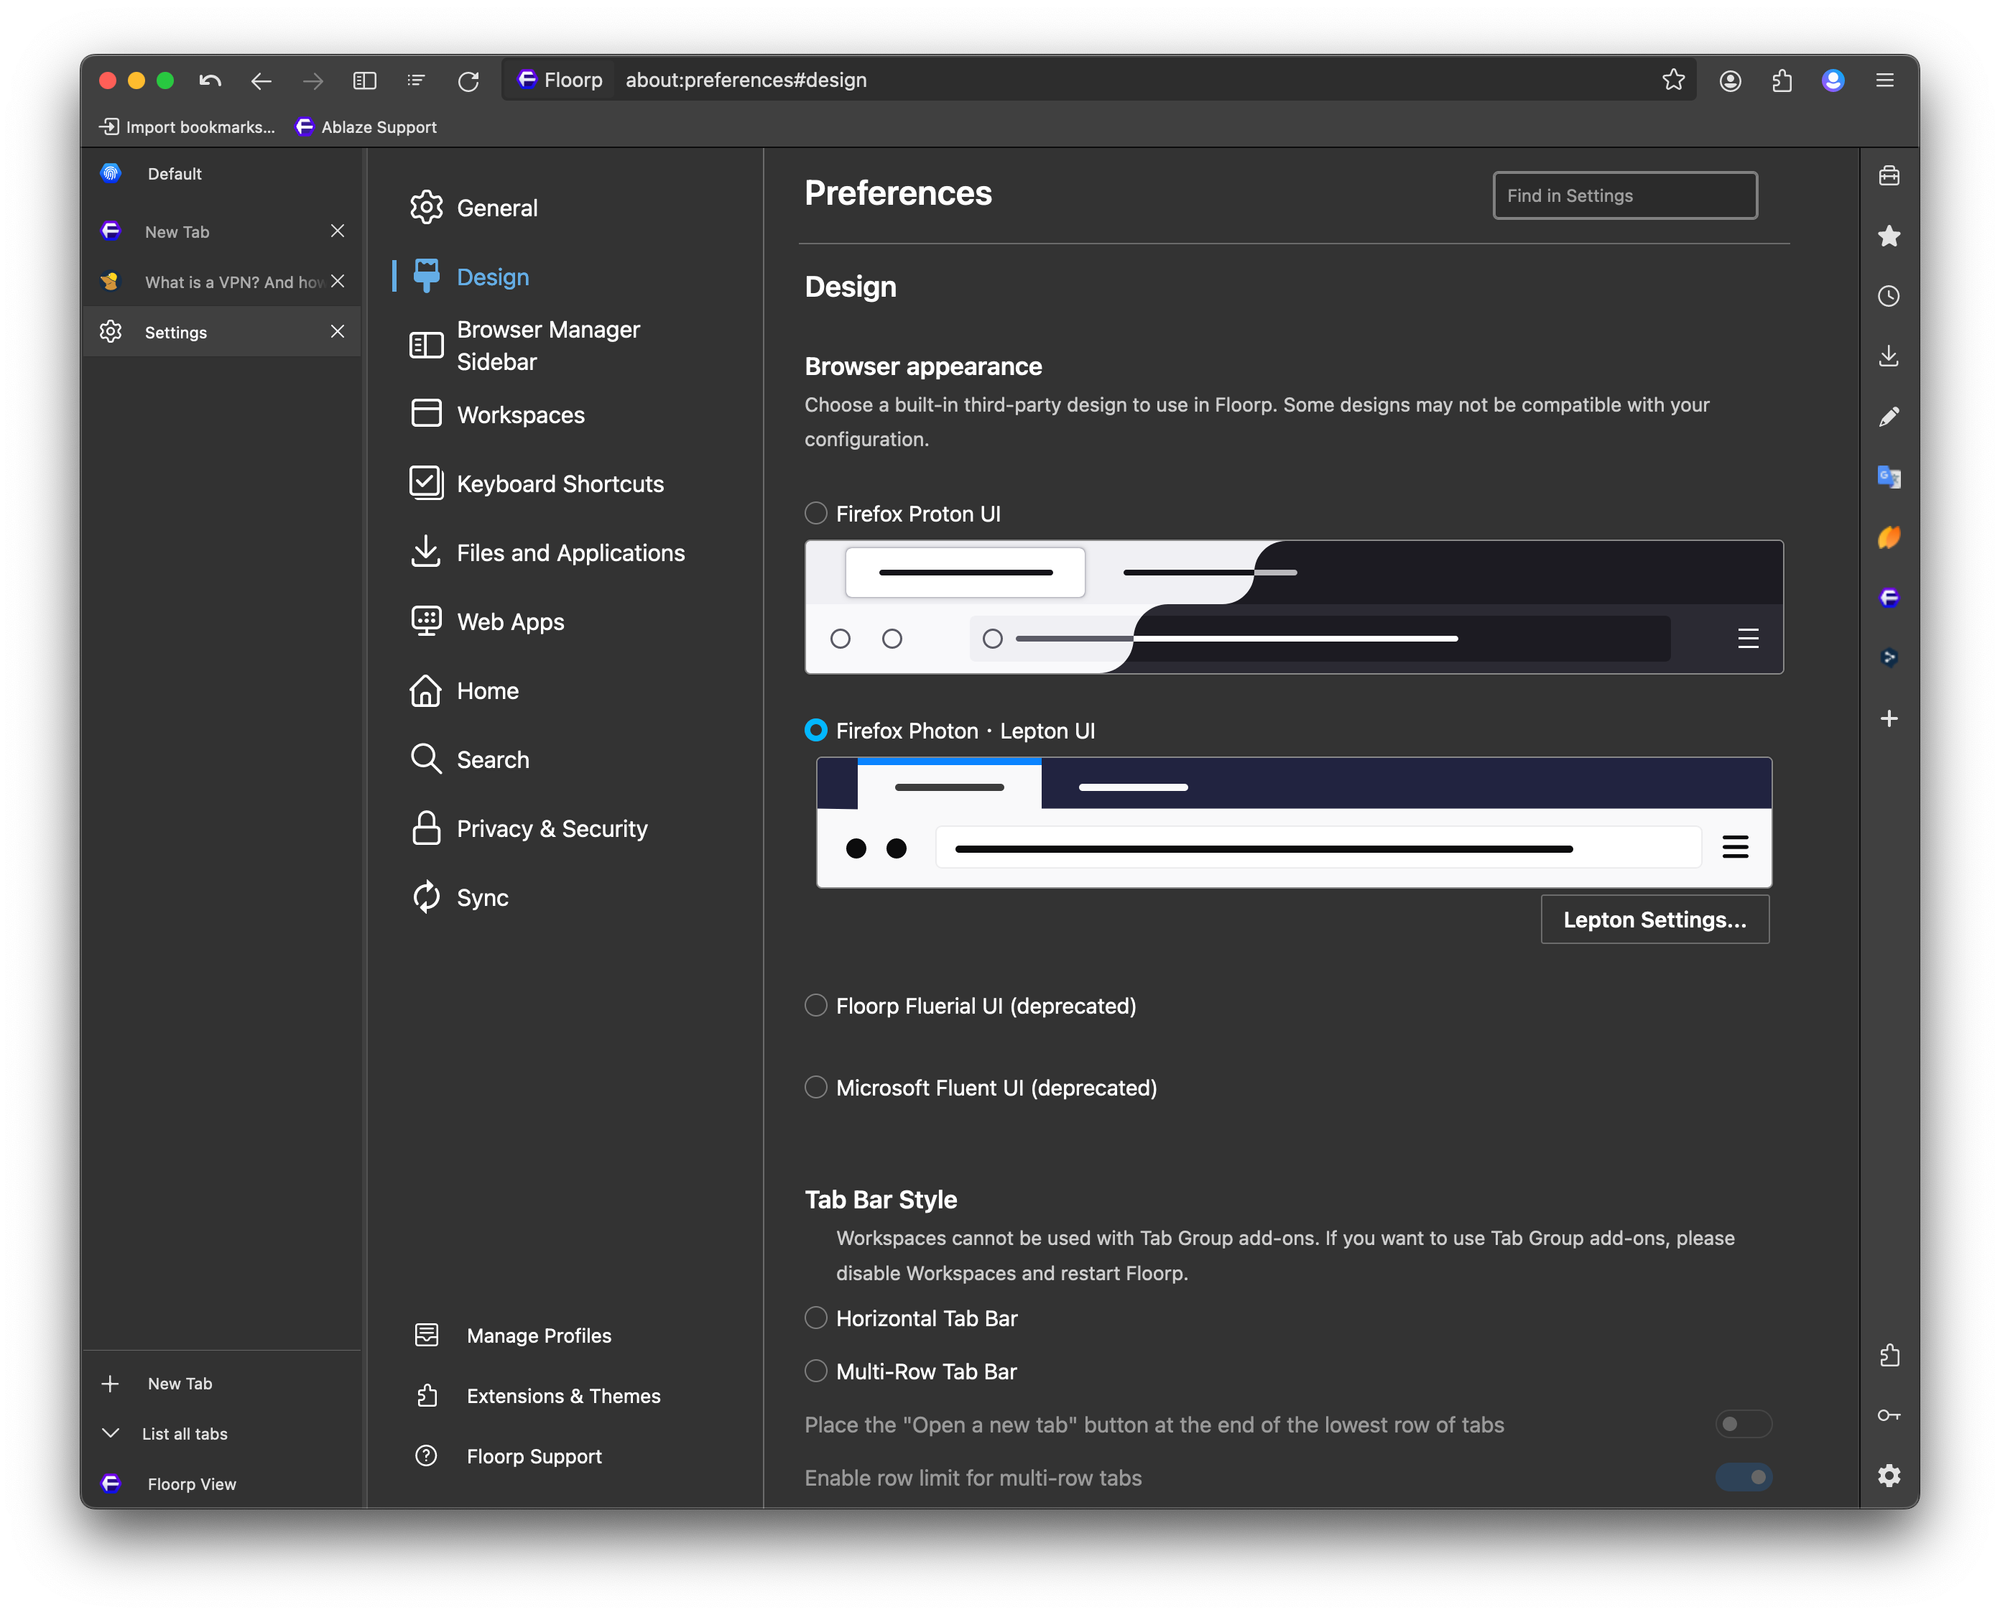Bookmark this page with the star icon
The image size is (2000, 1615).
(x=1673, y=80)
